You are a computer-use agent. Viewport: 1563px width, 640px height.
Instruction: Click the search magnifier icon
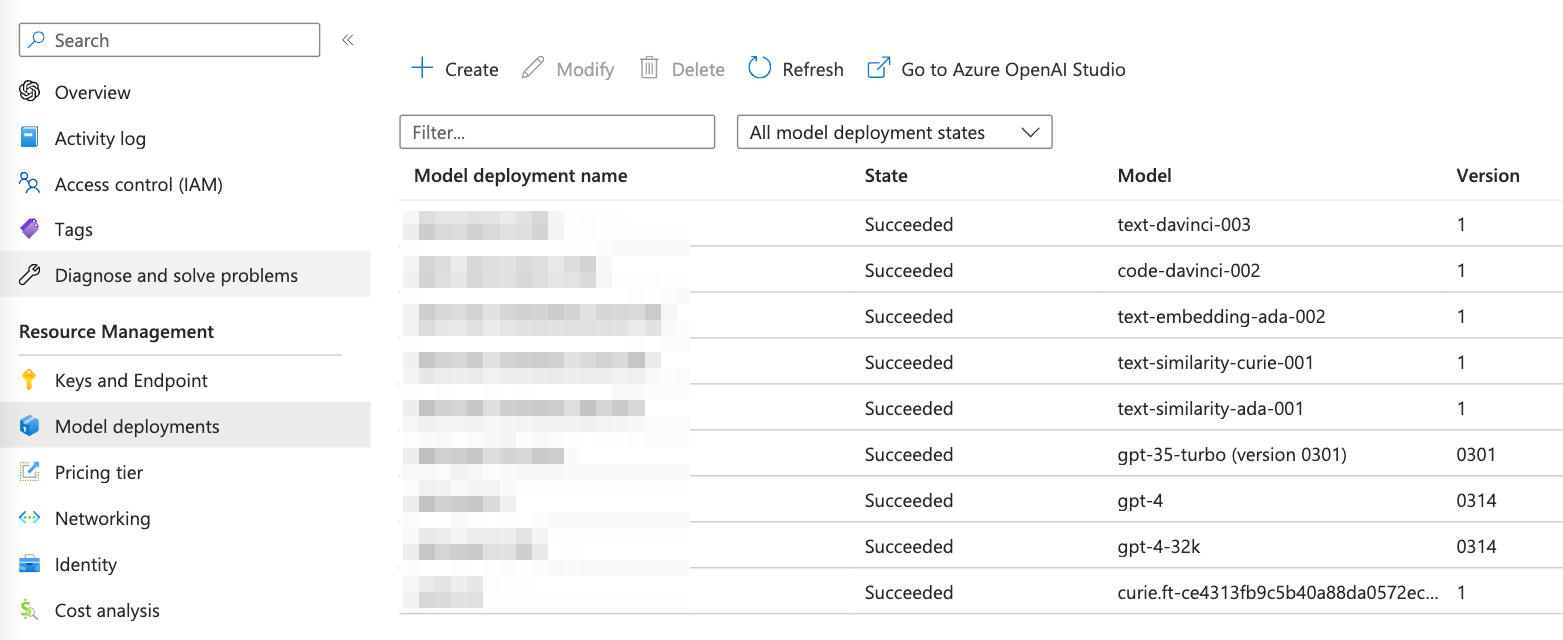coord(37,40)
